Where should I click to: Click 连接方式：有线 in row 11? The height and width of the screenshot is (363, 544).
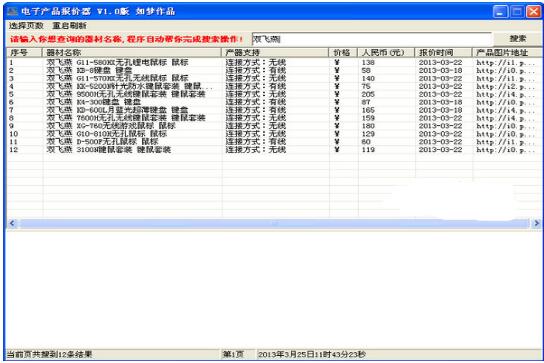pyautogui.click(x=256, y=142)
